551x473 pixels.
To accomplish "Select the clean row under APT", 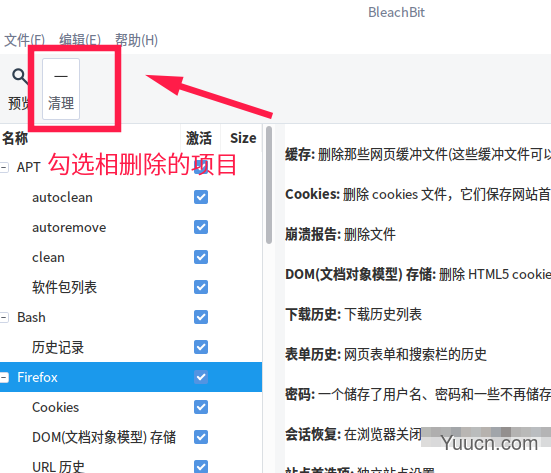I will [131, 258].
